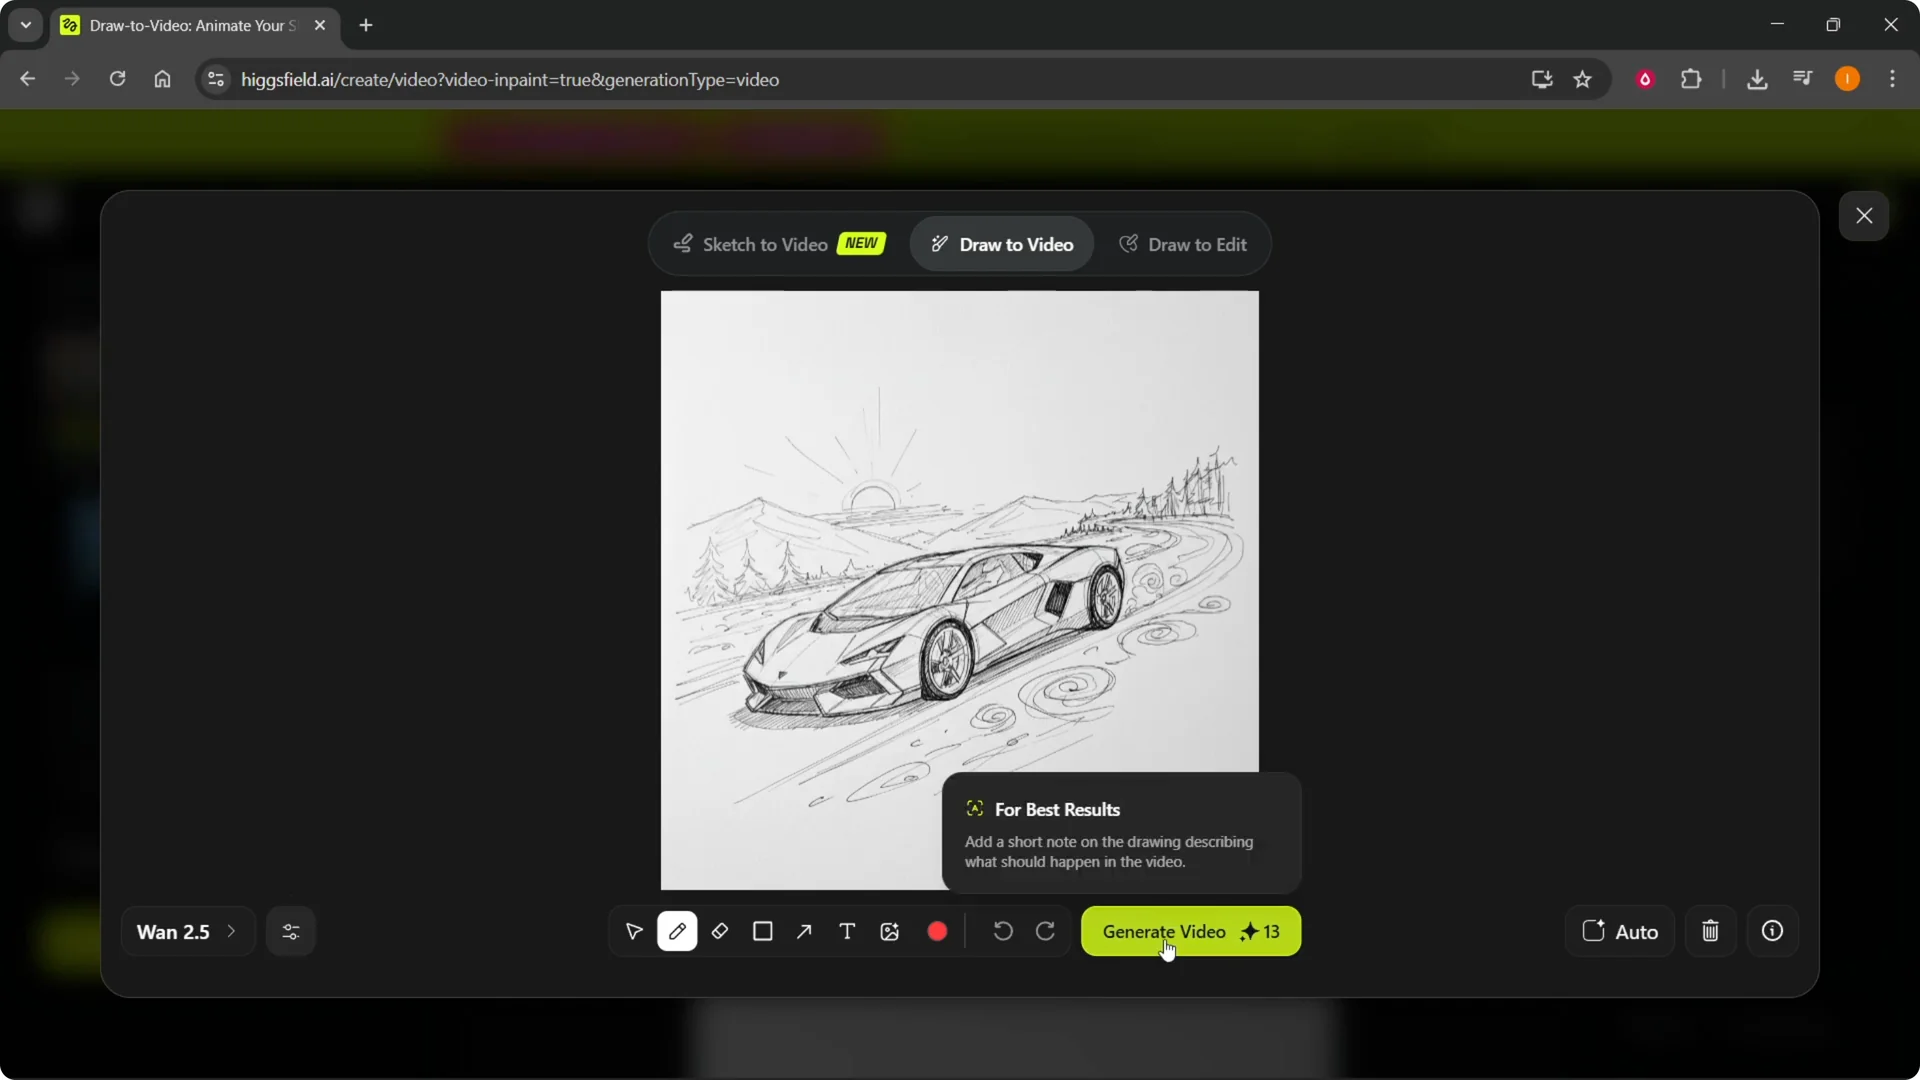Redo the last undone action
1920x1080 pixels.
point(1046,930)
